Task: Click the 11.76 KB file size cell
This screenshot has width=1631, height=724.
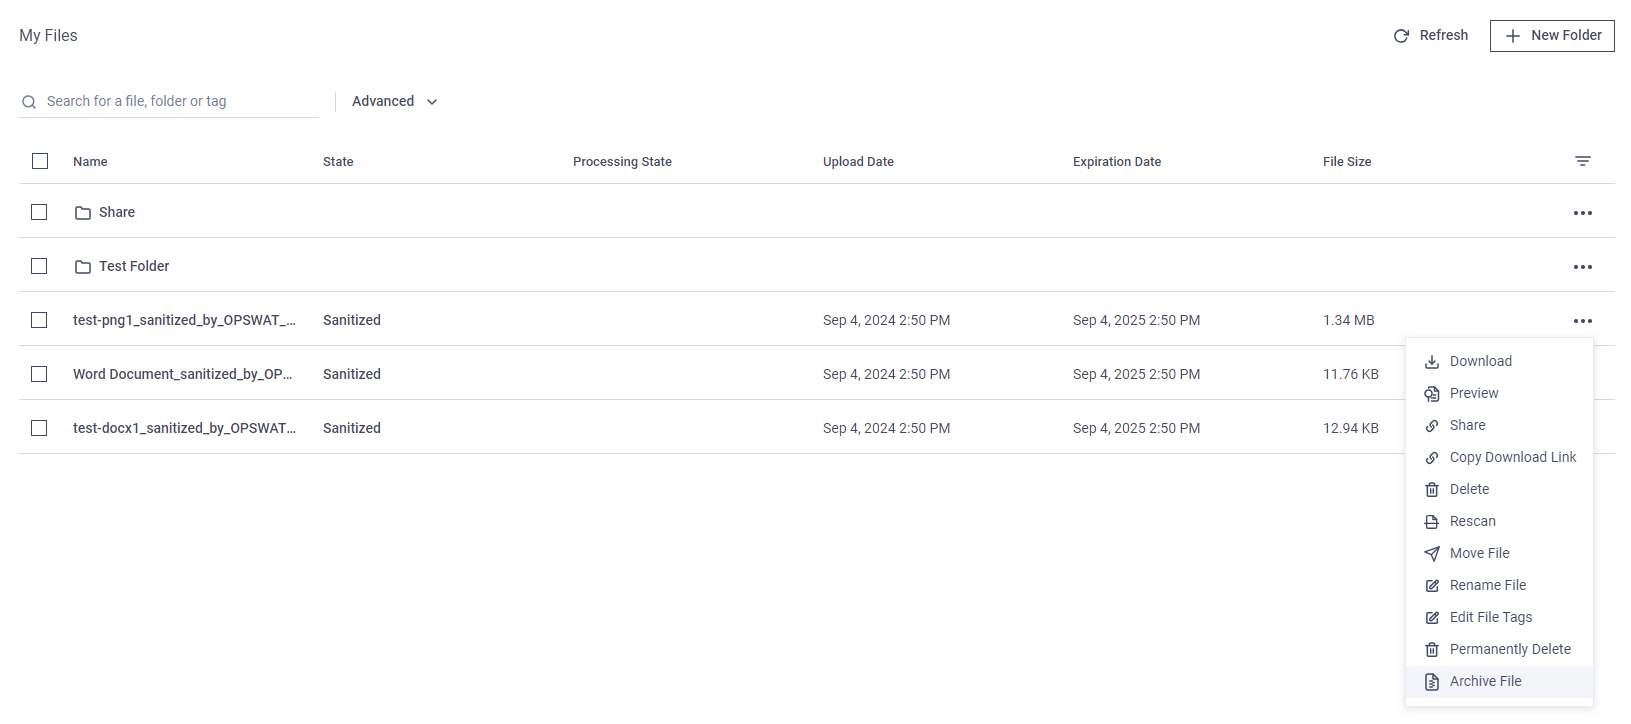Action: [1351, 374]
